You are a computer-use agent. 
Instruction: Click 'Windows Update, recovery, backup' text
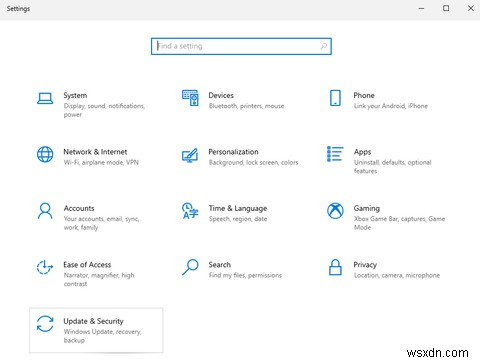102,336
